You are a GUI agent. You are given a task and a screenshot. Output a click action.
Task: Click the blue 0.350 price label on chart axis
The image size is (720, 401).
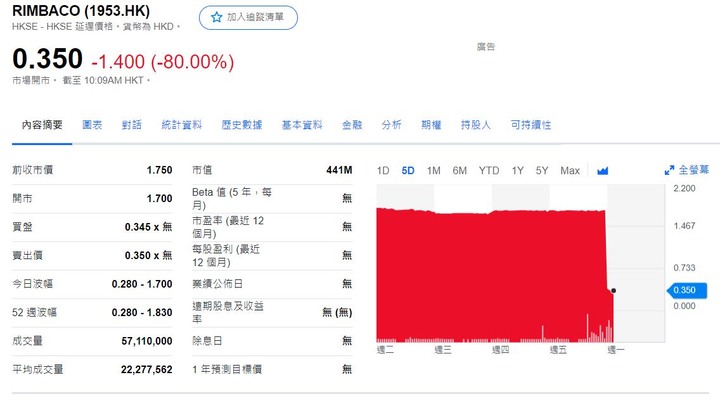[686, 290]
